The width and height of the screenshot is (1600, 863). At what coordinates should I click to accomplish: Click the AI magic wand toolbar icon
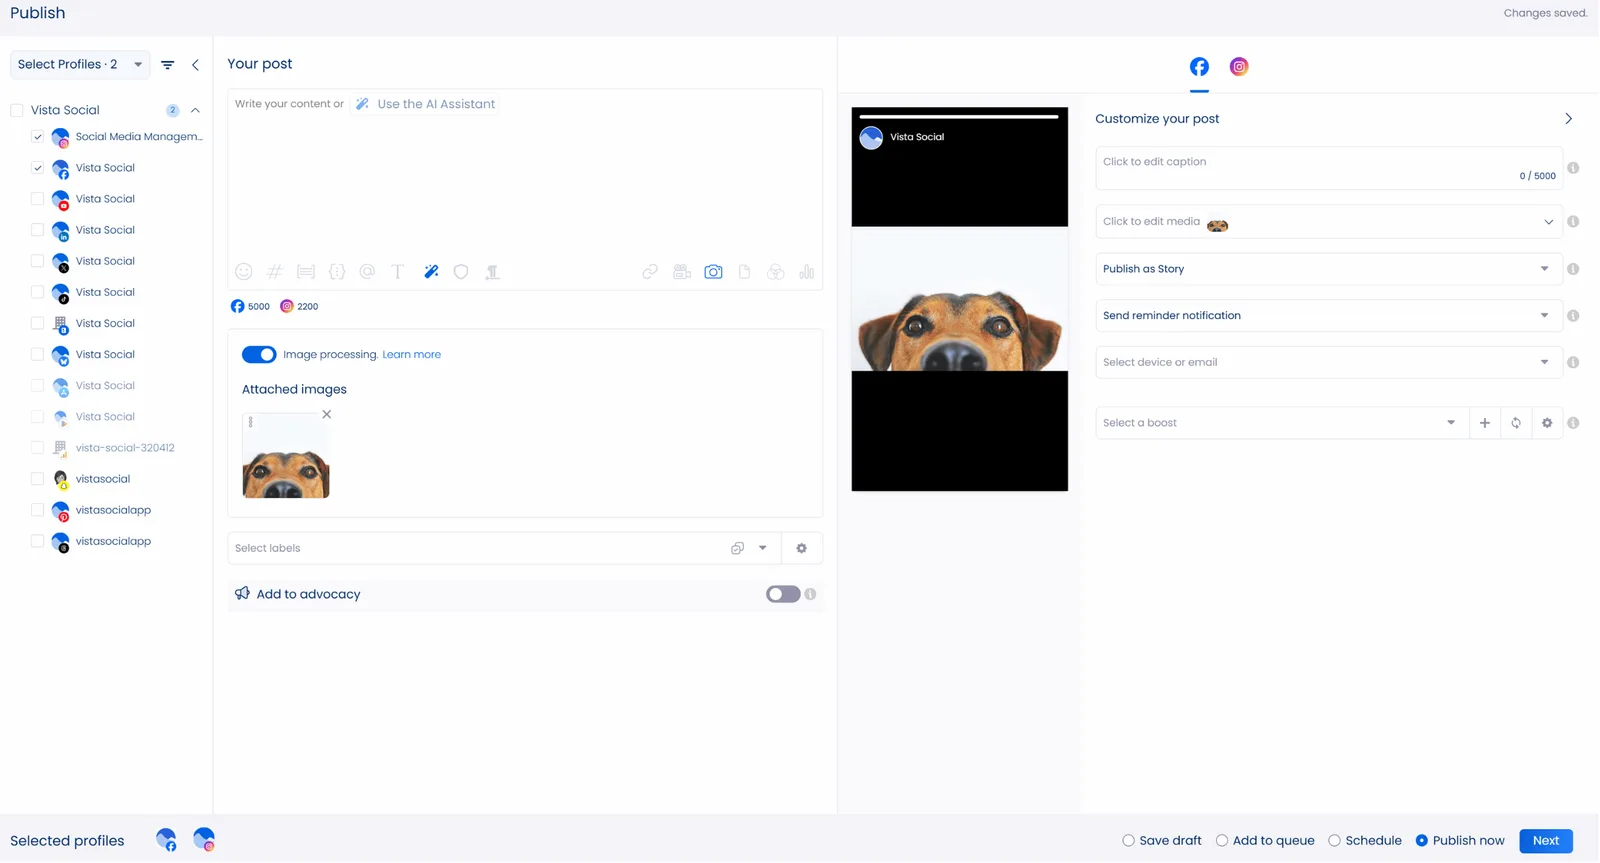(431, 272)
